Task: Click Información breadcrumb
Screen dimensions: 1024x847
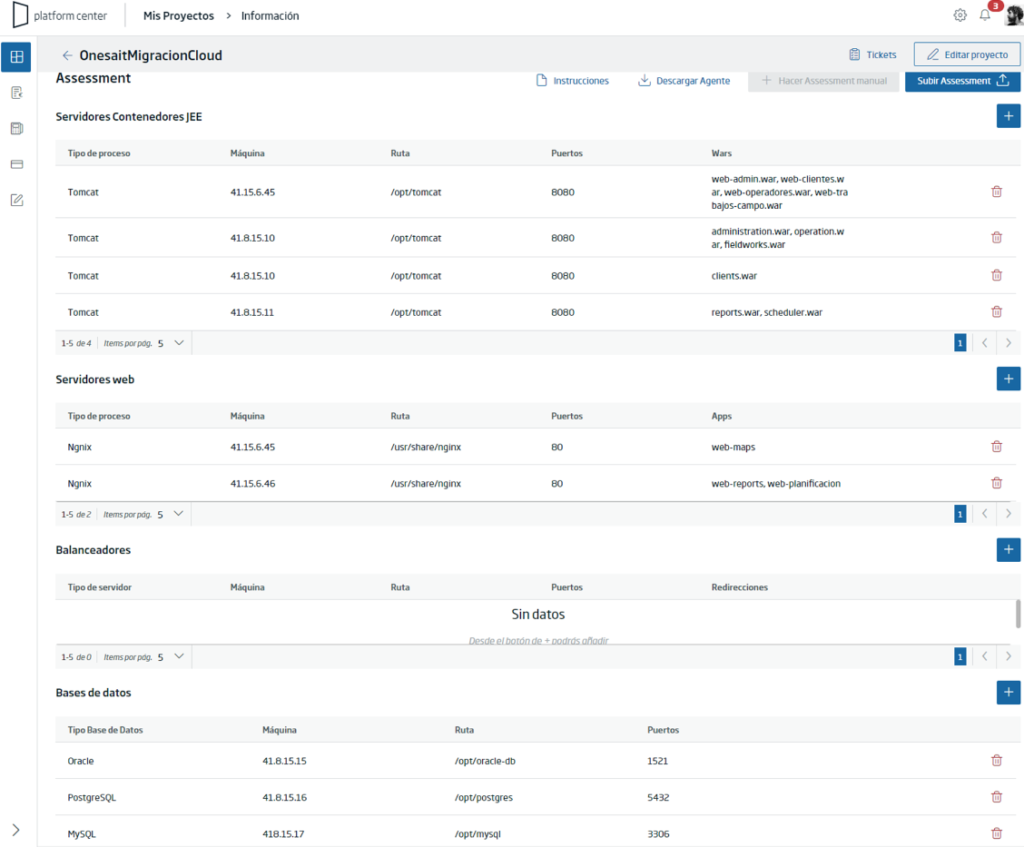Action: tap(270, 16)
